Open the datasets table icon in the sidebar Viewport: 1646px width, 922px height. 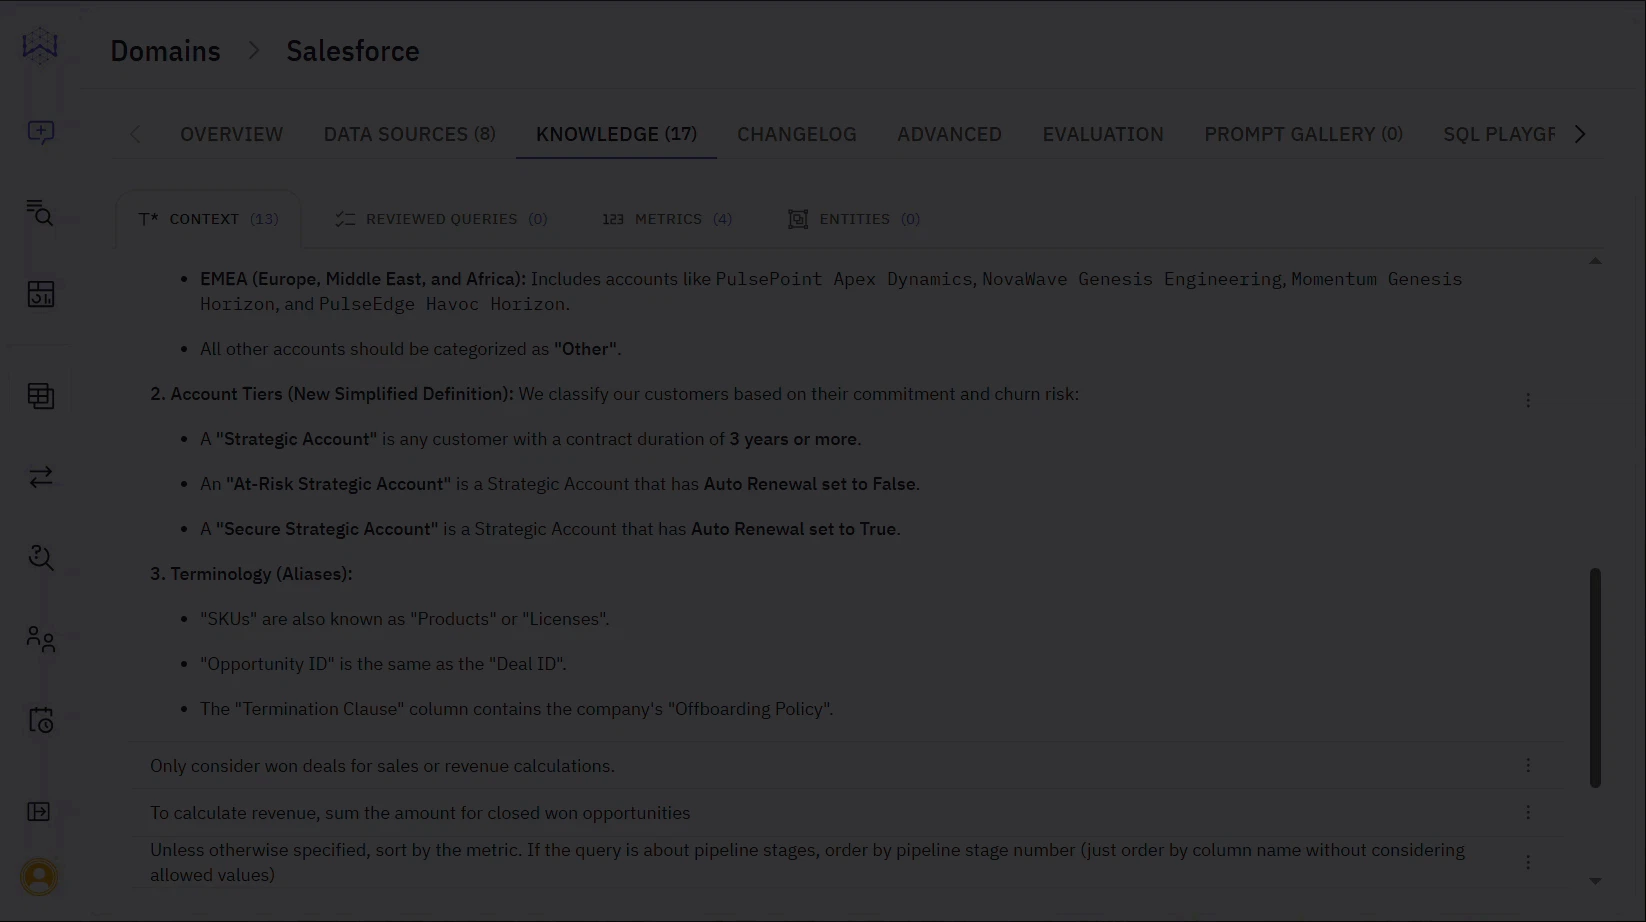tap(40, 396)
